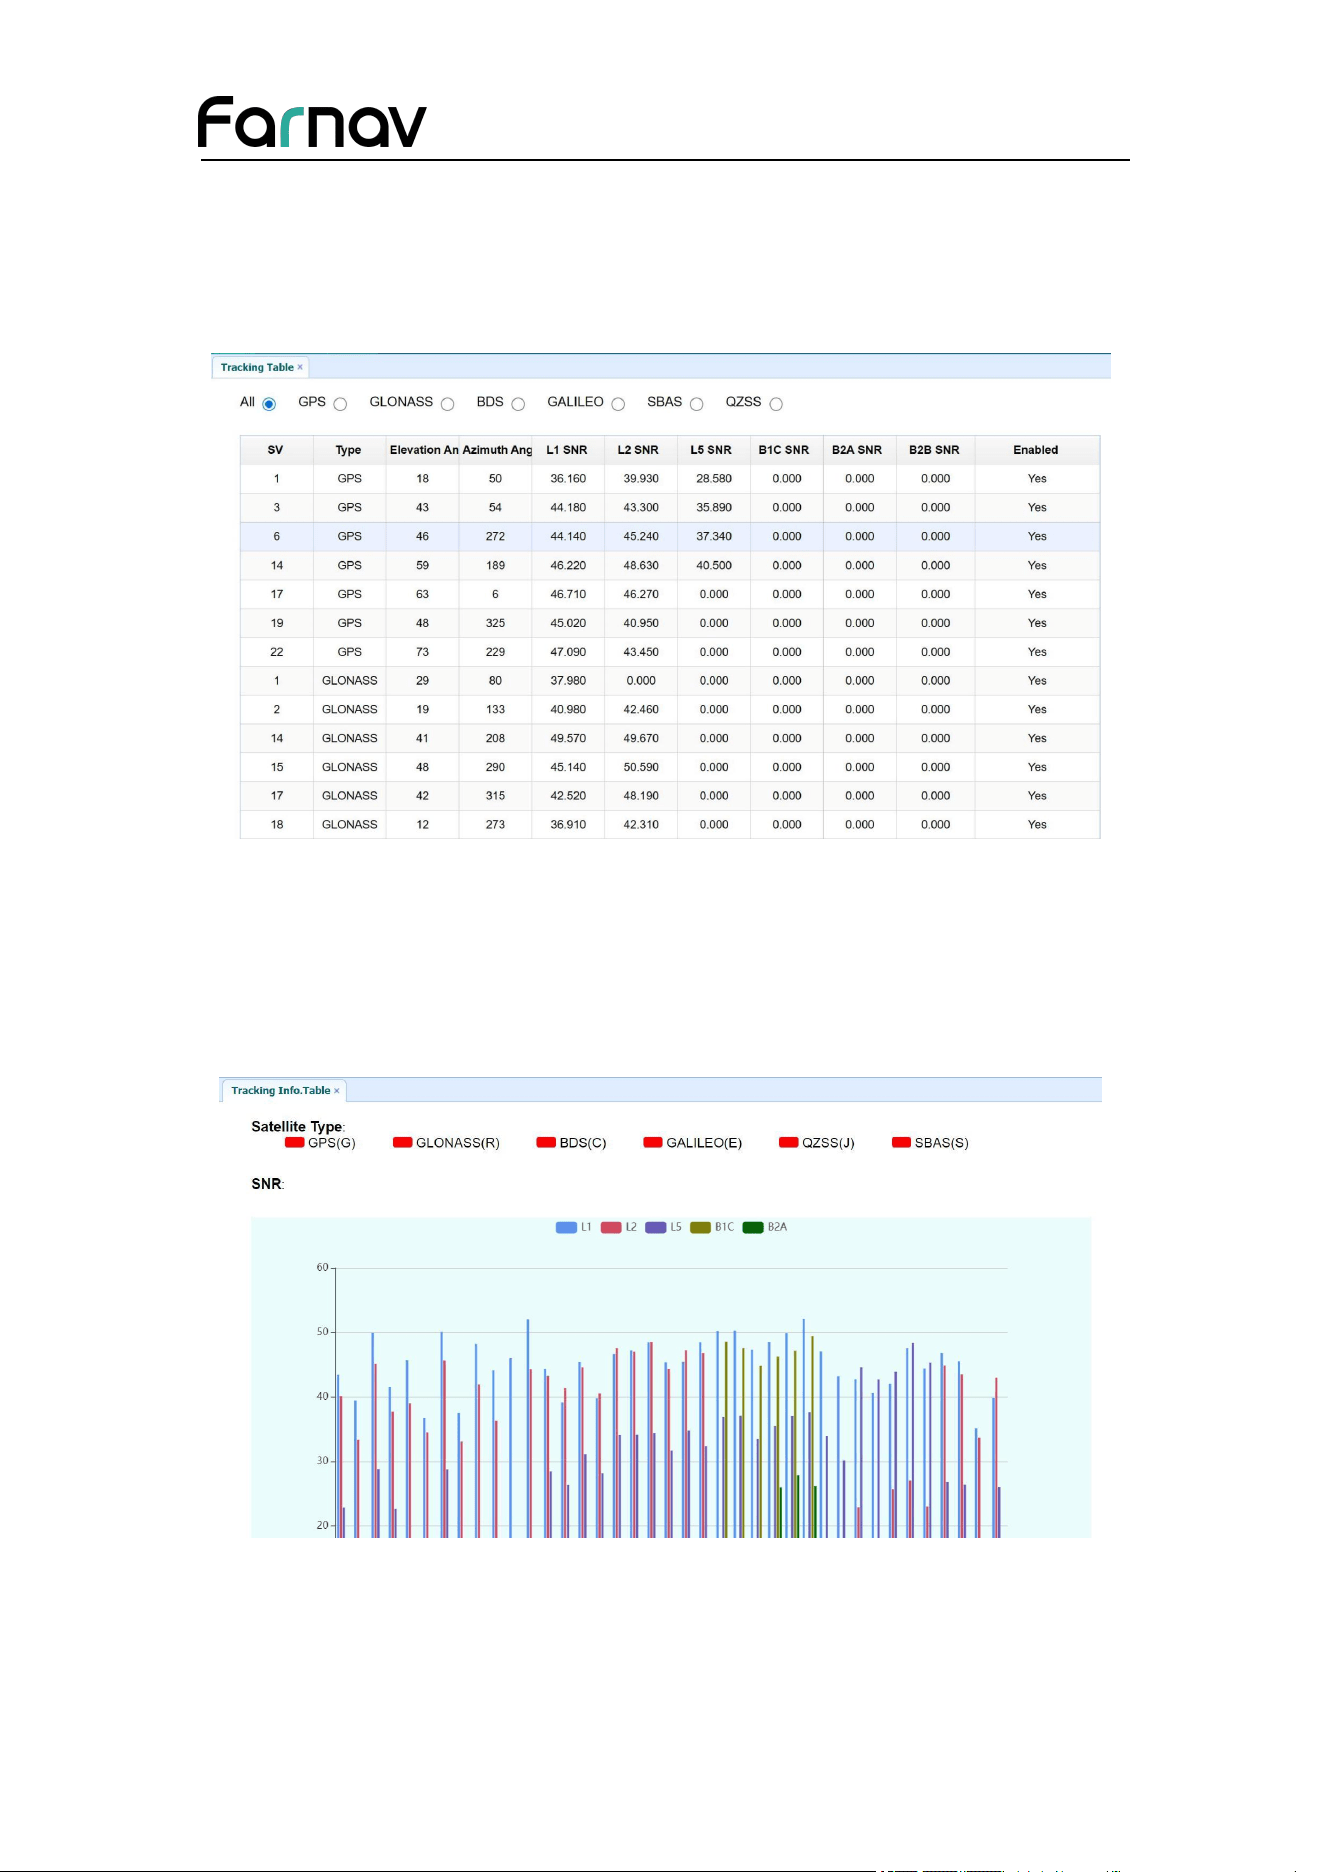Select the GALILEO radio button filter

tap(618, 404)
